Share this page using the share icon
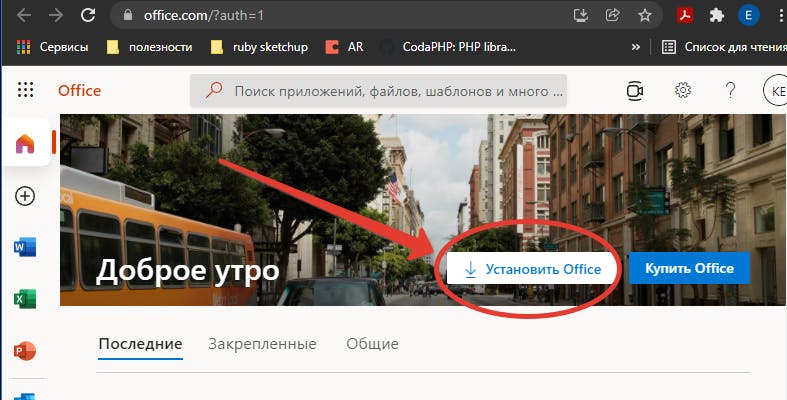Image resolution: width=787 pixels, height=400 pixels. click(612, 16)
